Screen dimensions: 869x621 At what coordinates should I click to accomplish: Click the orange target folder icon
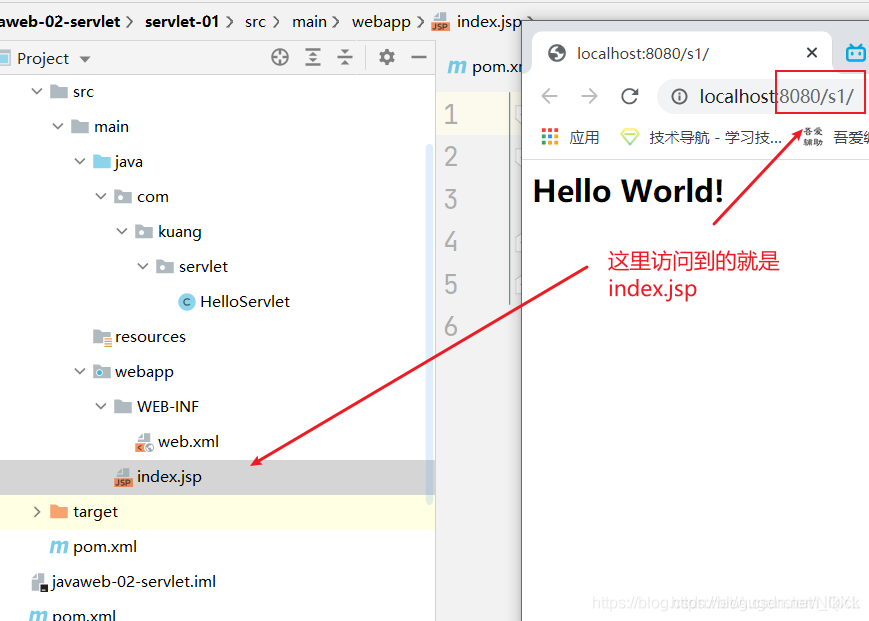tap(59, 511)
